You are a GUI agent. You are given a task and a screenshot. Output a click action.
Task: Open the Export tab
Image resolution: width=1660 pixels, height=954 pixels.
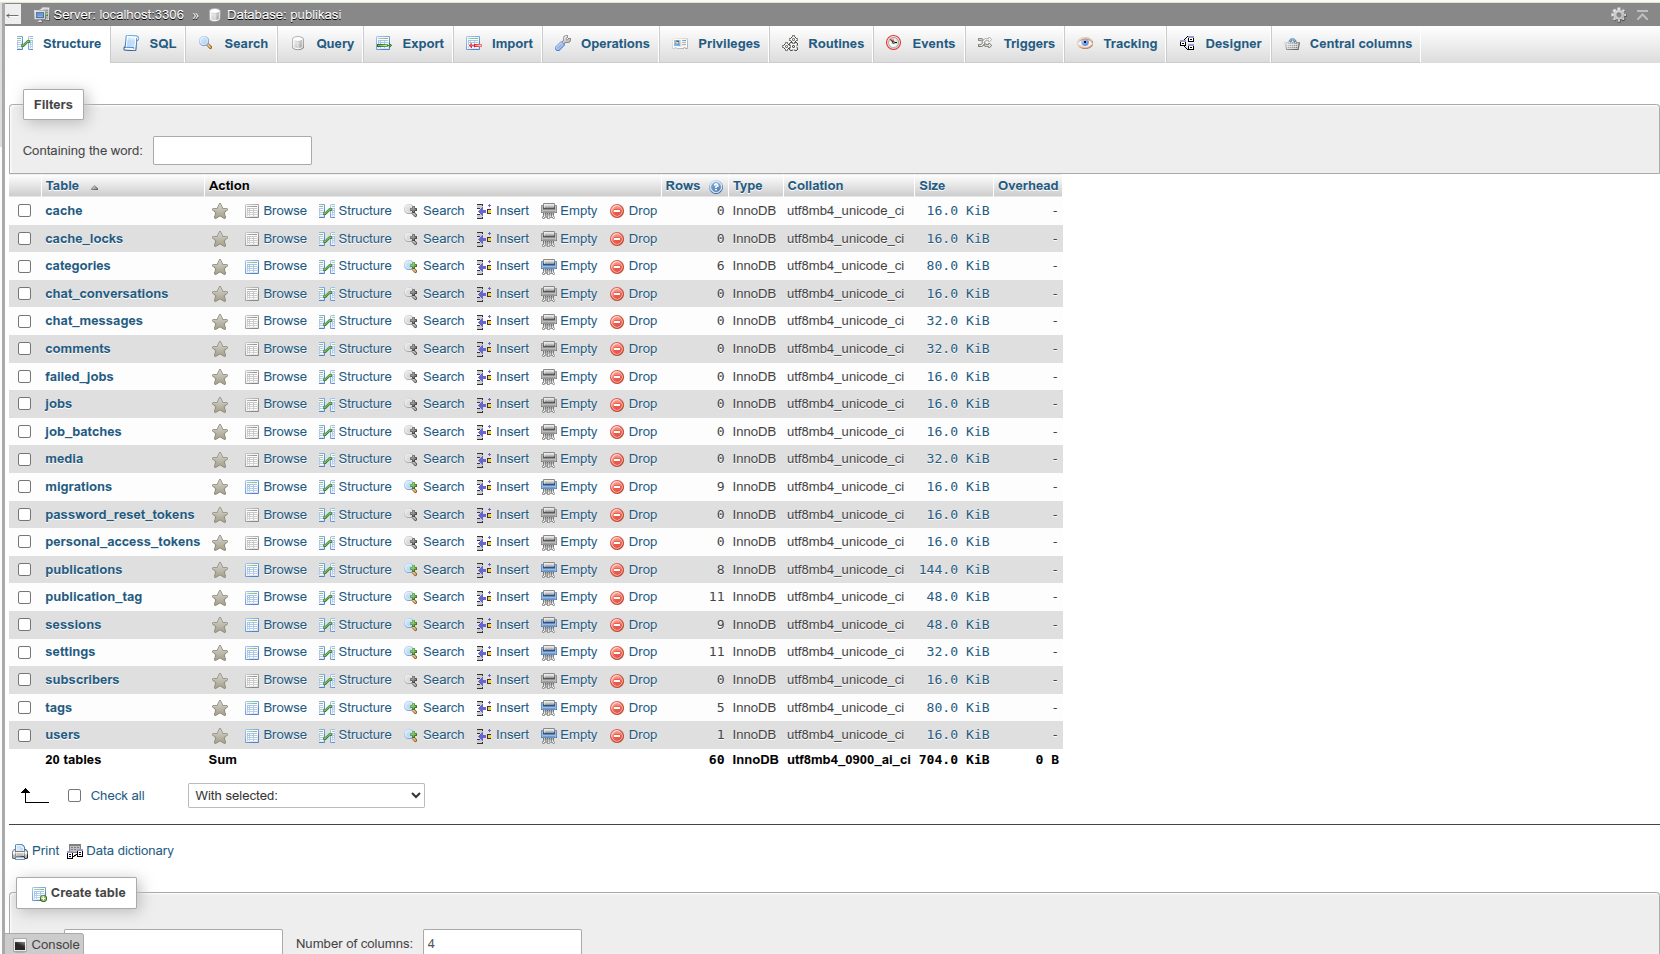point(410,44)
